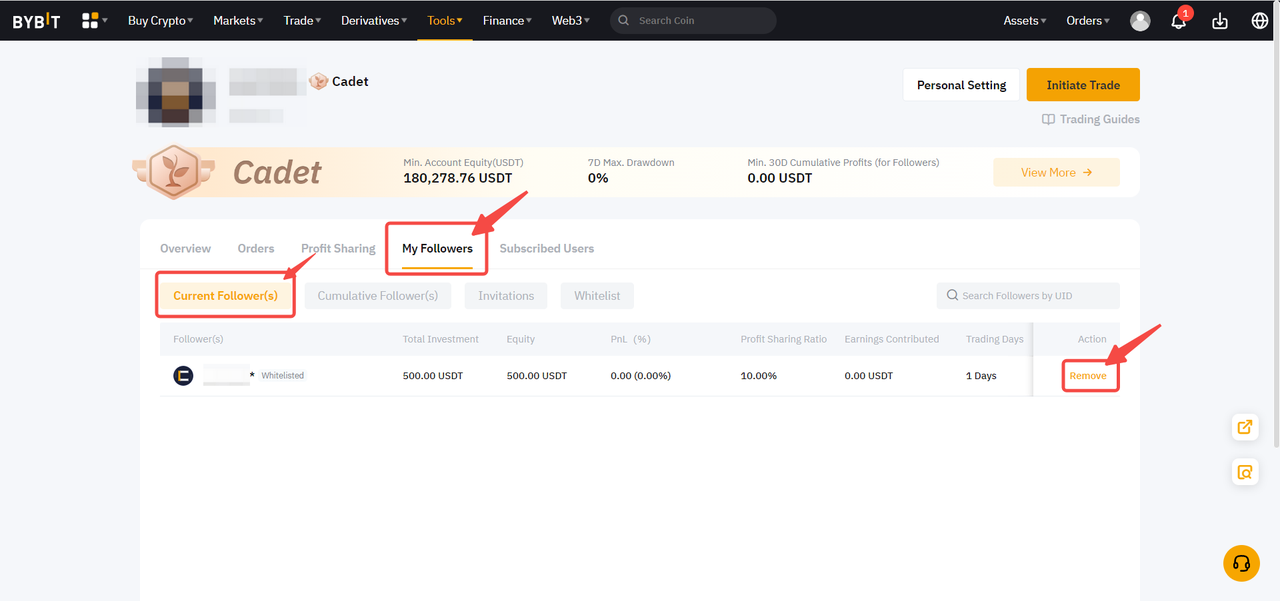1280x601 pixels.
Task: Click the share external link icon
Action: [1244, 427]
